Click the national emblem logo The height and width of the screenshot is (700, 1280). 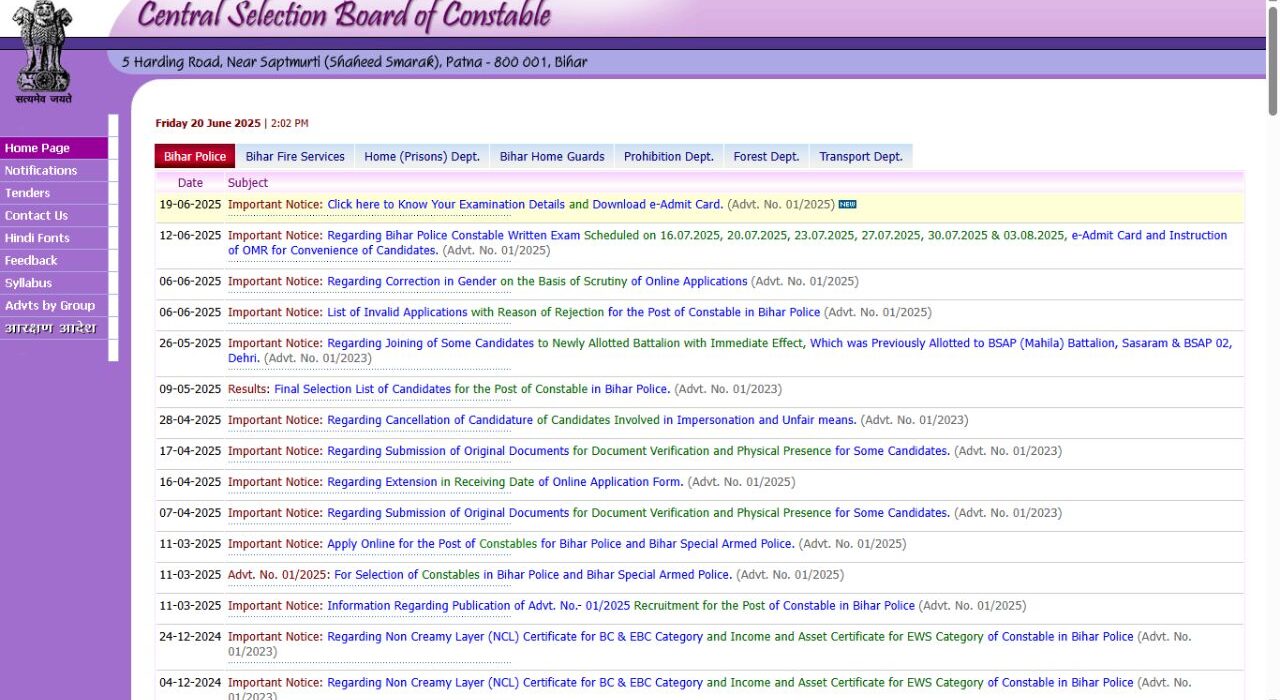tap(42, 52)
